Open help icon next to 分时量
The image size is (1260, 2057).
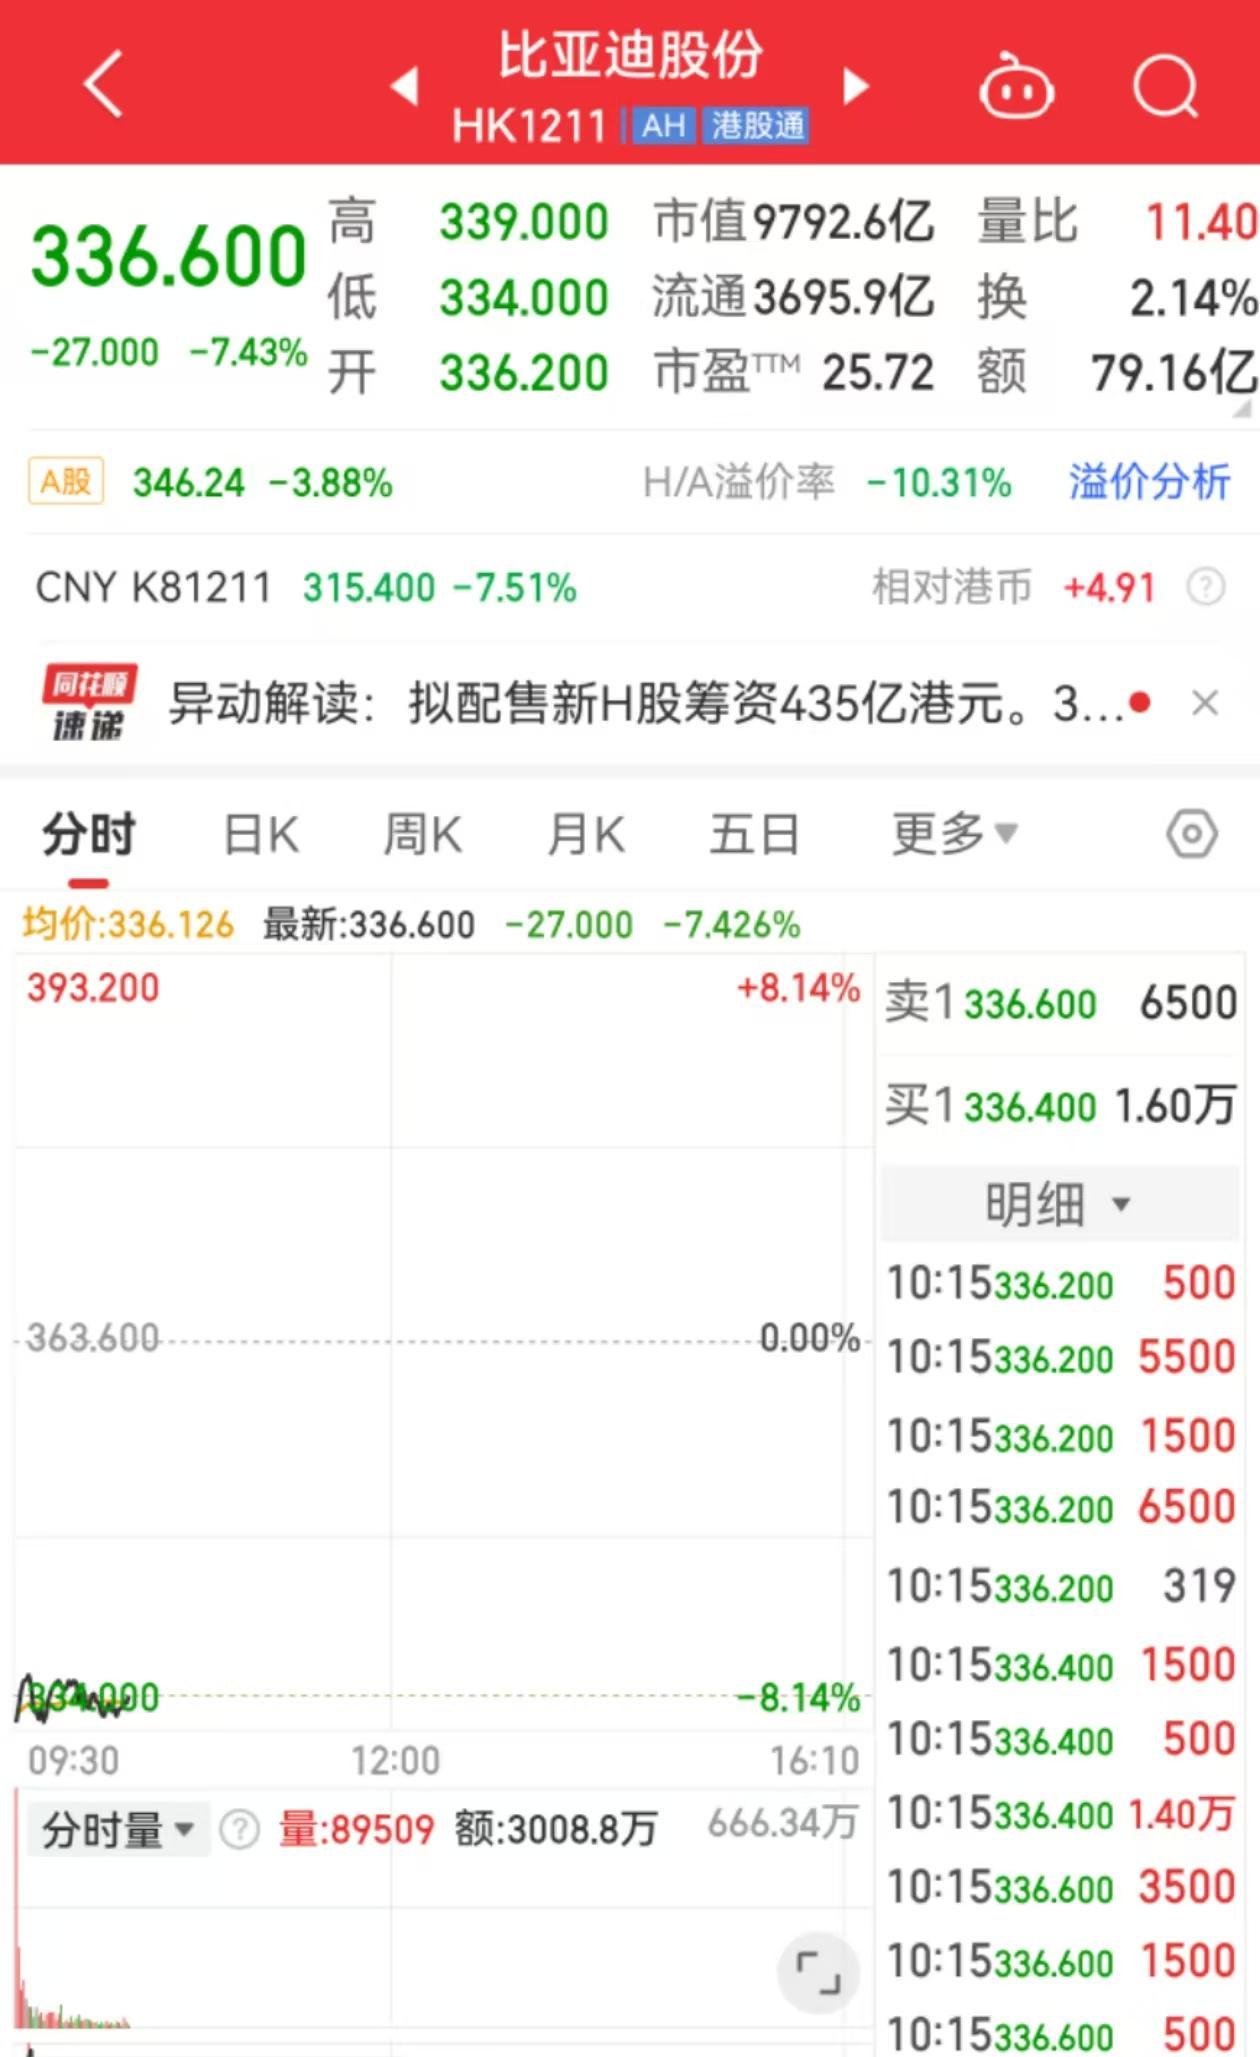point(239,1830)
